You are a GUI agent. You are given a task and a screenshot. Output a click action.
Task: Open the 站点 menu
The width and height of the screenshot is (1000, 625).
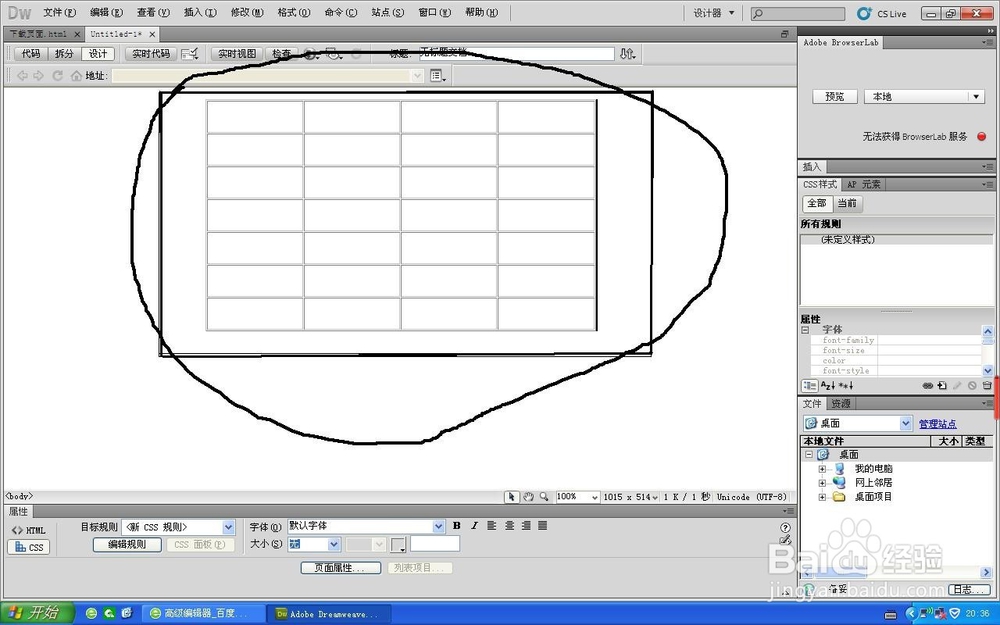(x=388, y=13)
